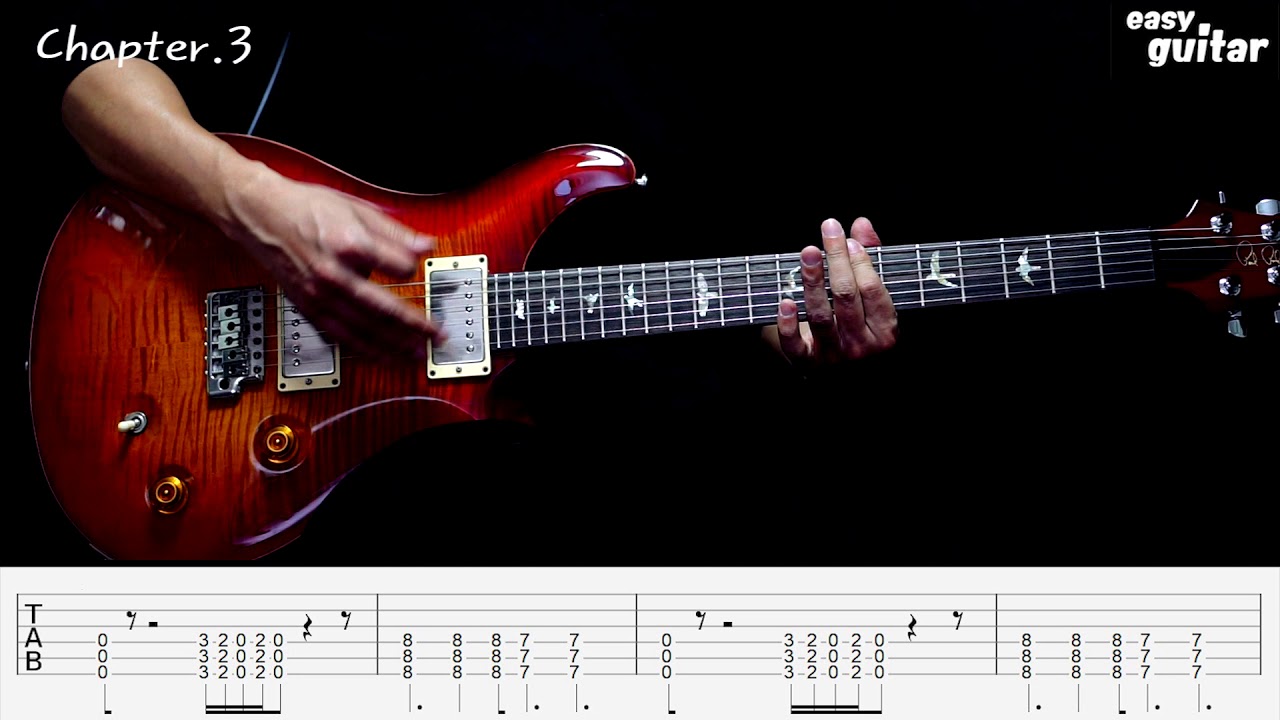Click the guitar's upper amber control knob
Screen dimensions: 1280x720
[x=278, y=442]
